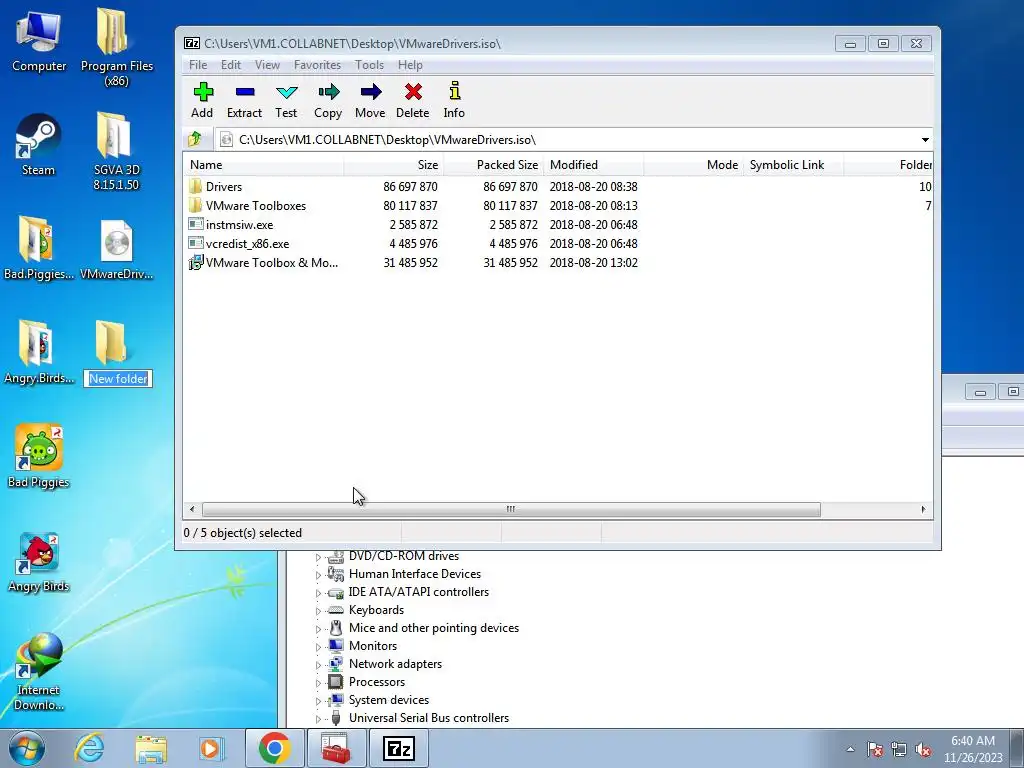Sort by the Name column header
Screen dimensions: 1024x768
[x=263, y=165]
